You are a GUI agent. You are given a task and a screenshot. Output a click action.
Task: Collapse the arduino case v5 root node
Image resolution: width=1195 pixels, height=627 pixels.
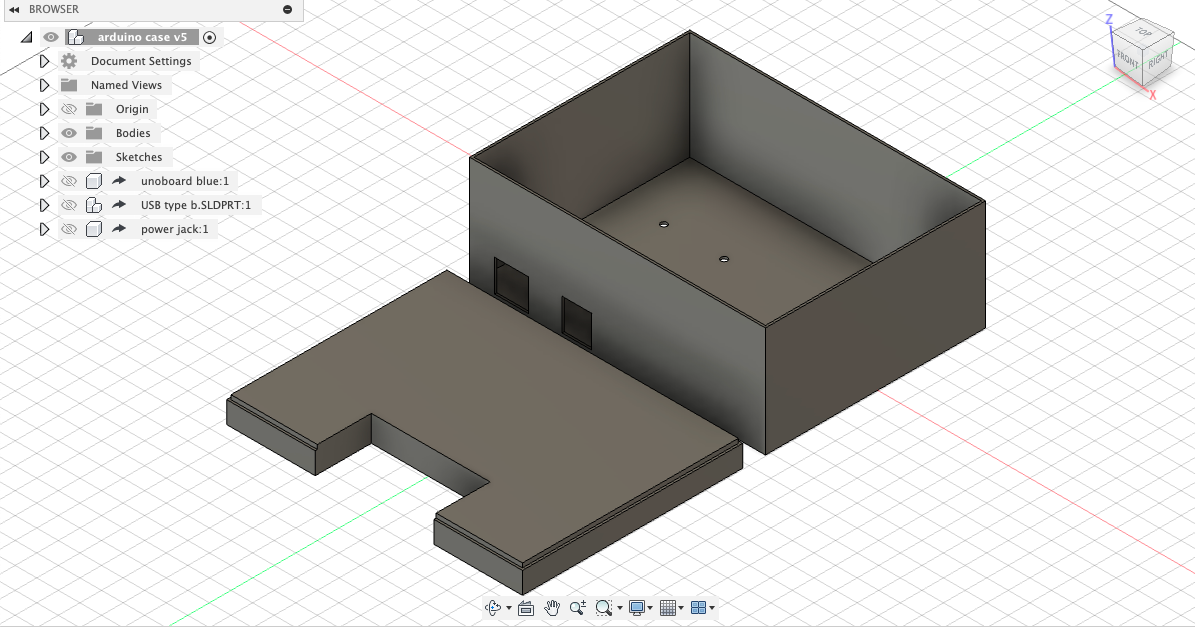coord(26,37)
